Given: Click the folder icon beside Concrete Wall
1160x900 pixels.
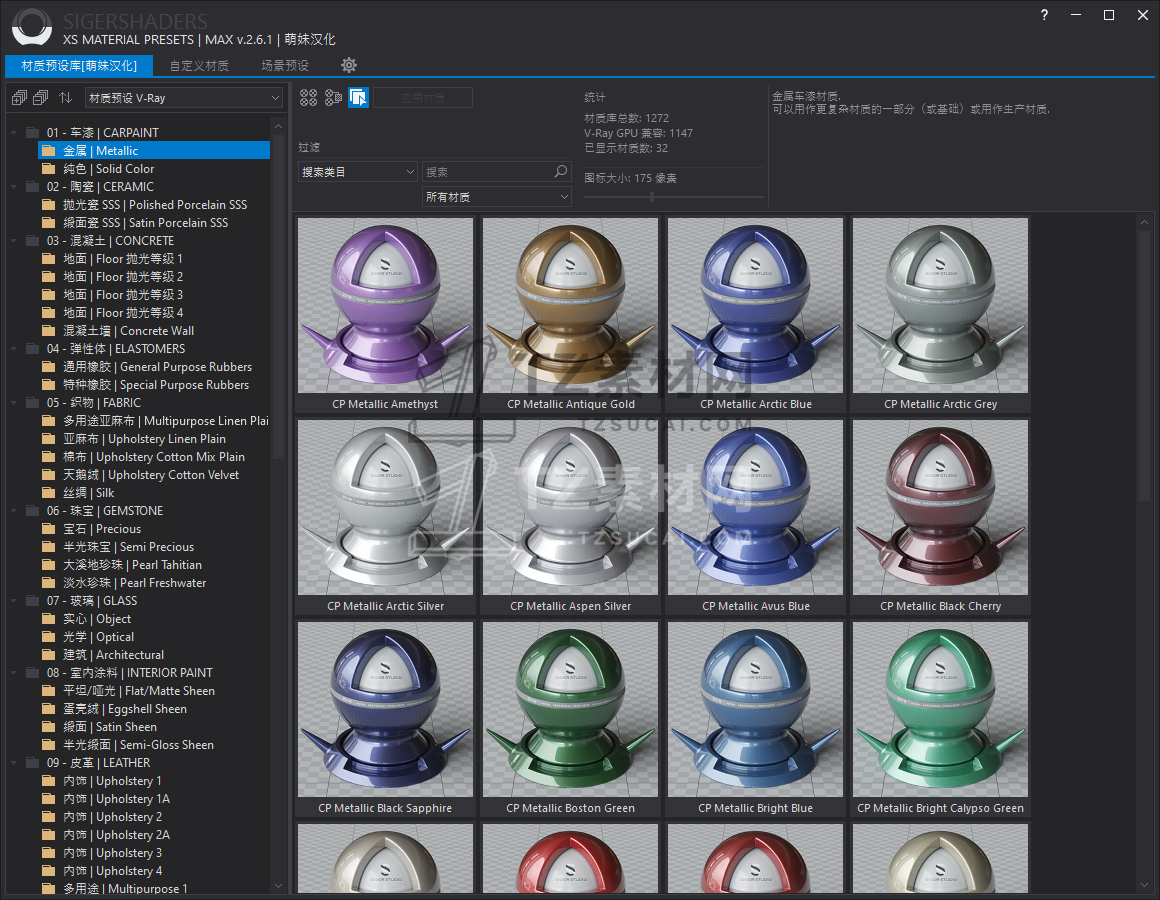Looking at the screenshot, I should pyautogui.click(x=49, y=331).
